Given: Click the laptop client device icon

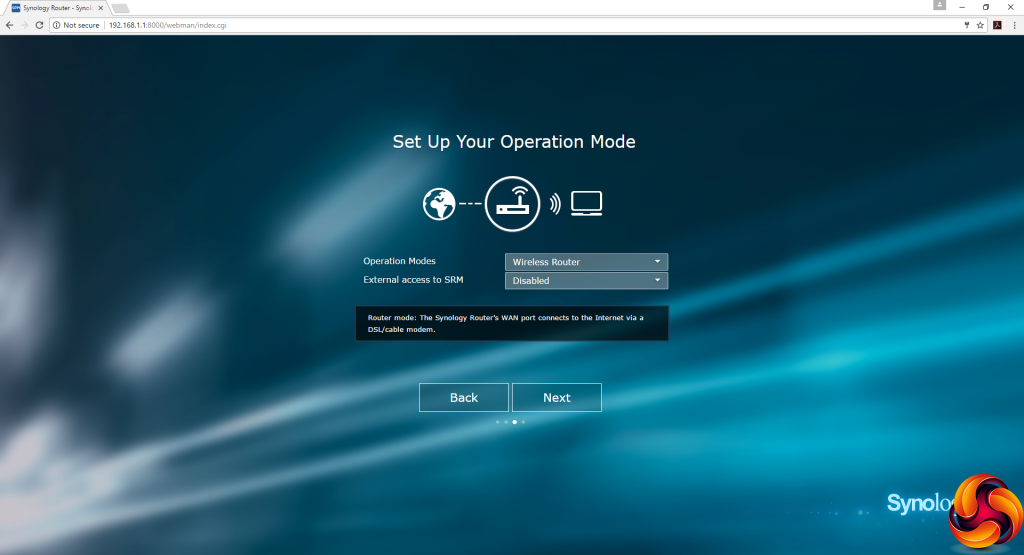Looking at the screenshot, I should [586, 203].
